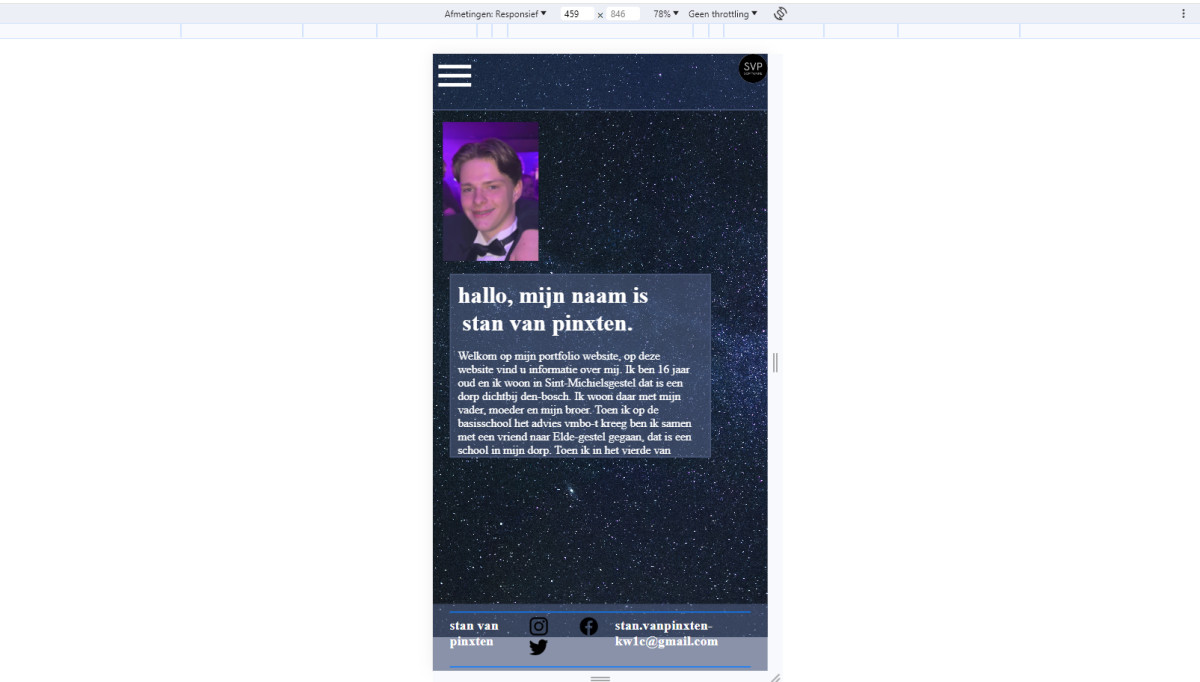This screenshot has width=1200, height=682.
Task: Edit the width field showing 459
Action: pyautogui.click(x=577, y=14)
